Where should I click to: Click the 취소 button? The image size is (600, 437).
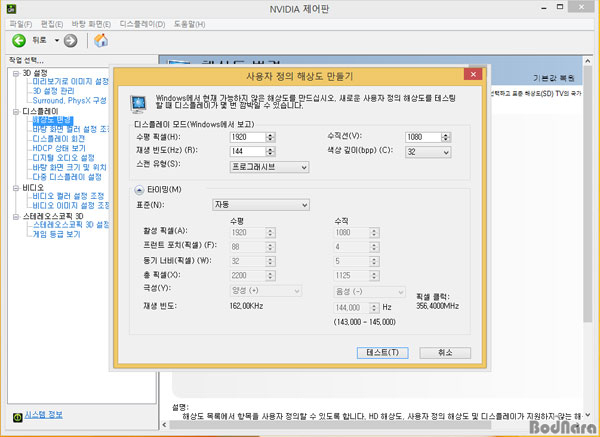445,352
